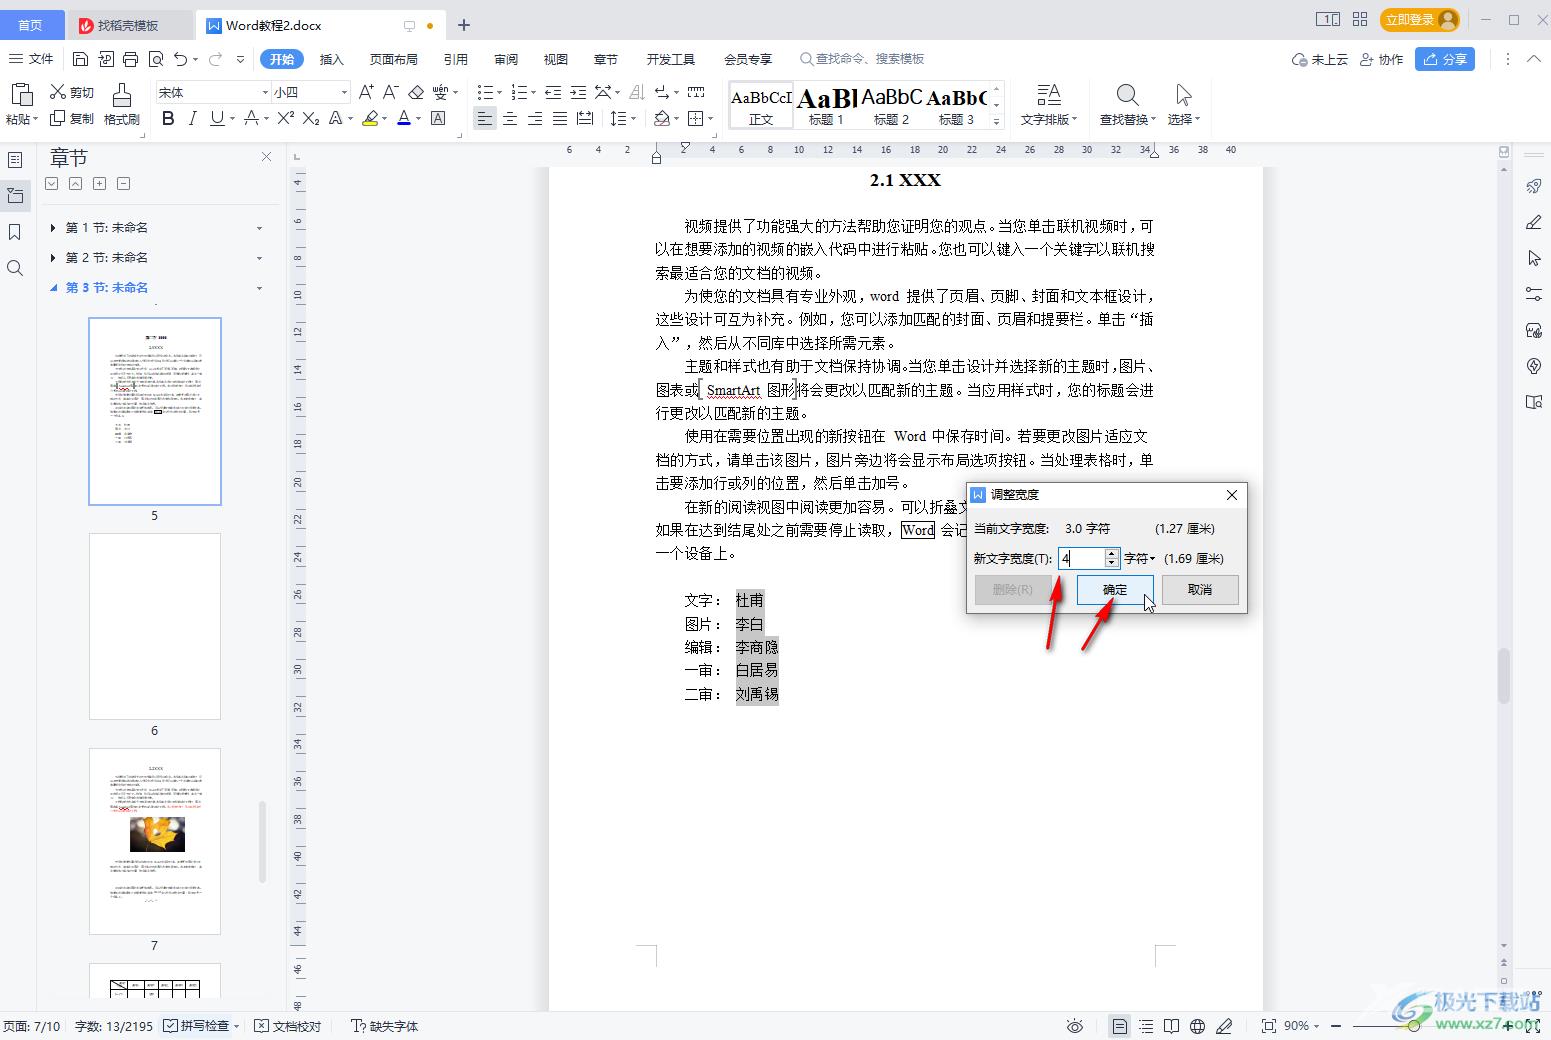Viewport: 1551px width, 1040px height.
Task: Increase font size with A+ icon
Action: pos(366,92)
